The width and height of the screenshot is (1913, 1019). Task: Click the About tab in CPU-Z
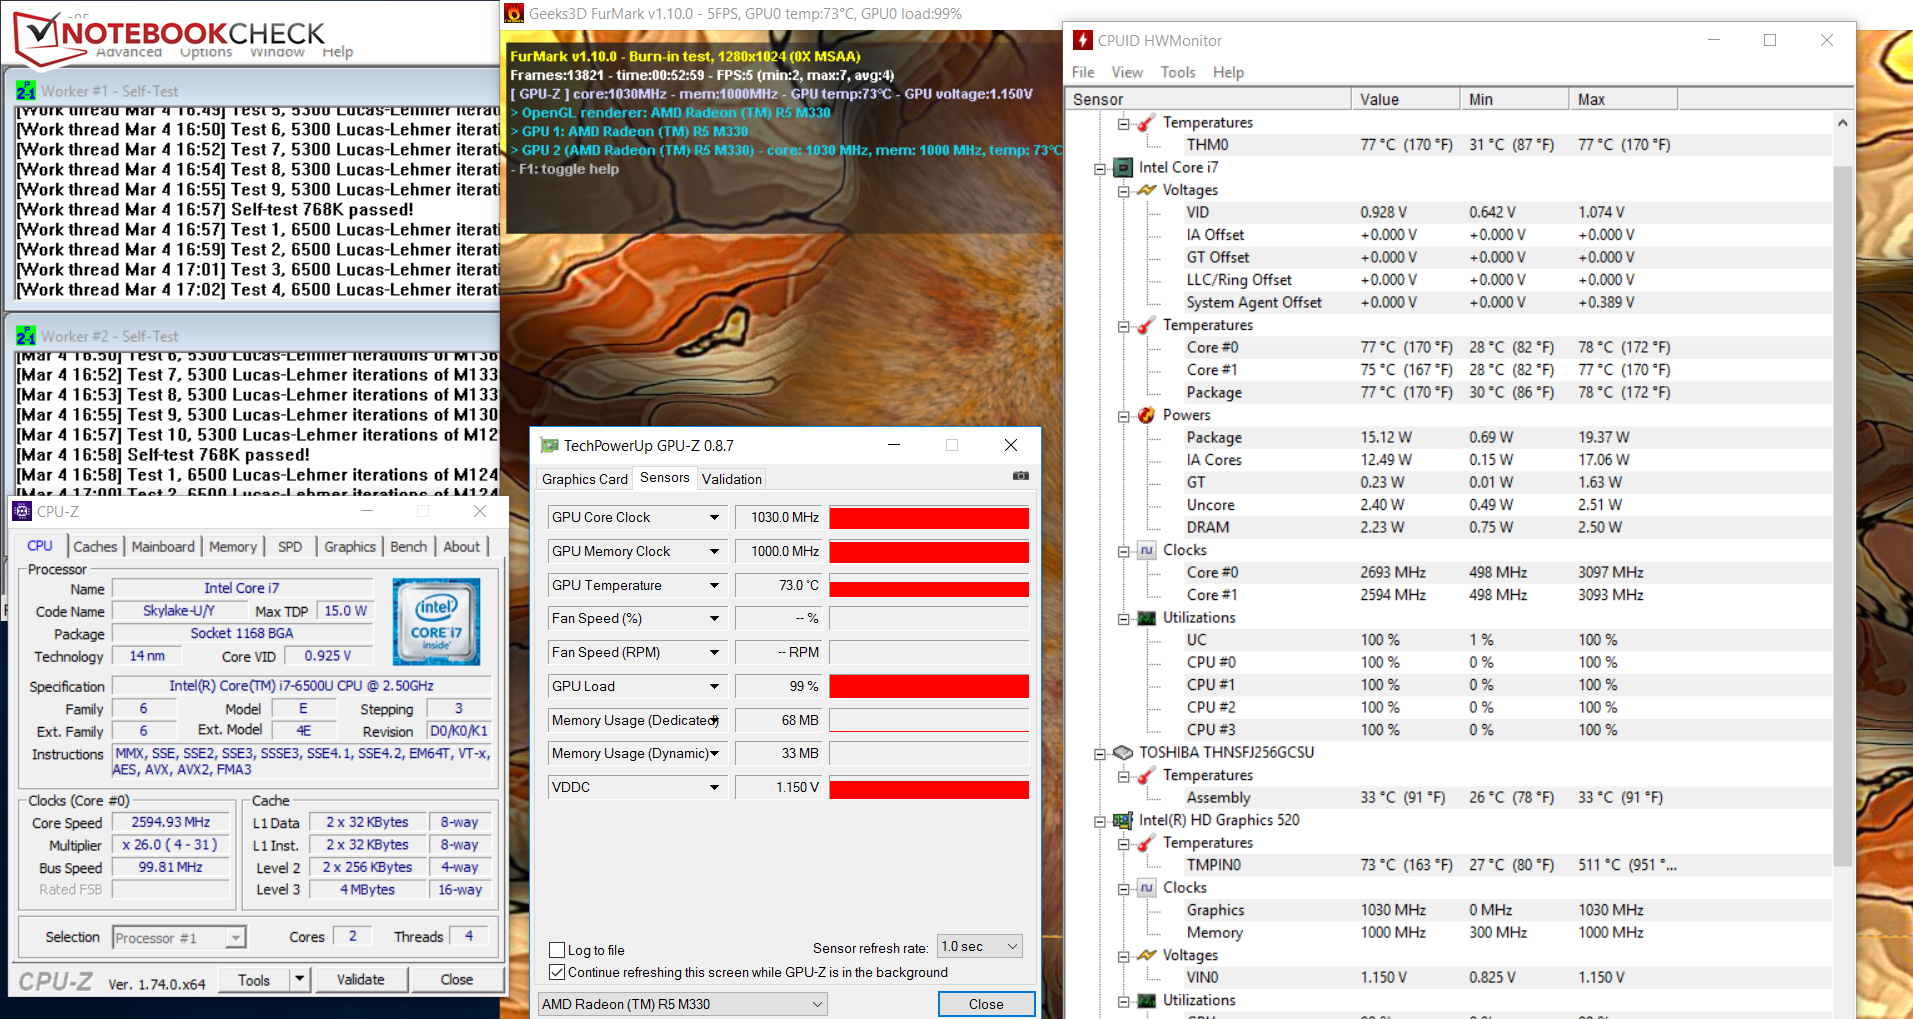point(461,546)
